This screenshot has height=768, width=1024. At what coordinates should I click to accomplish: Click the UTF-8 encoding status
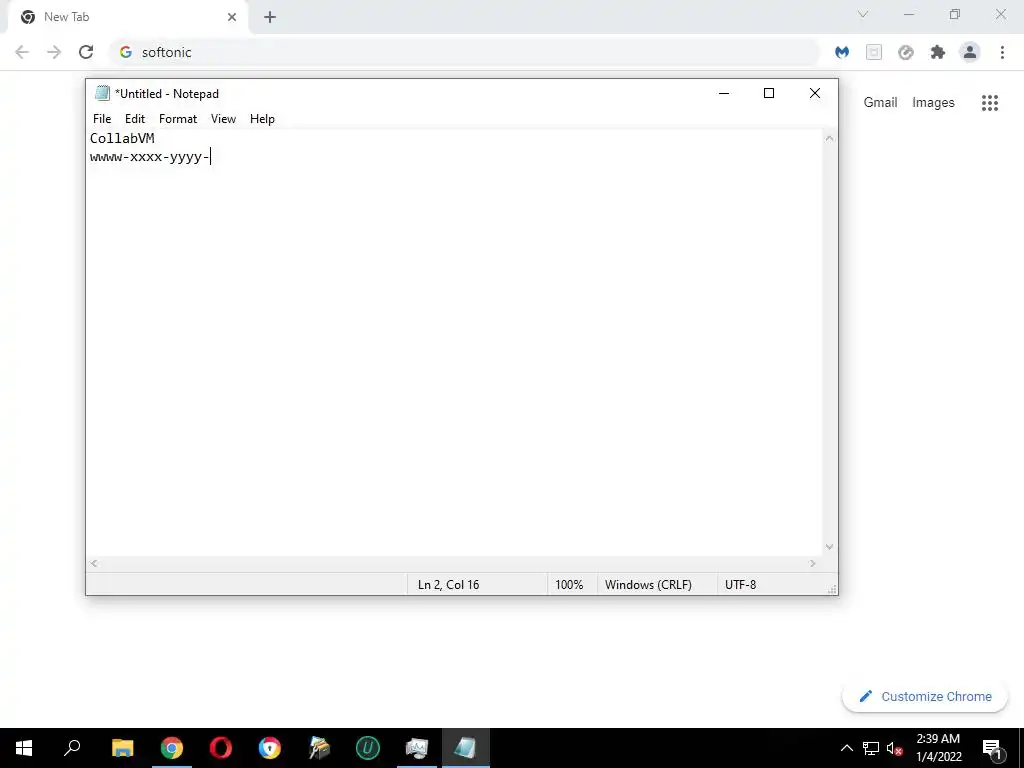pos(741,584)
